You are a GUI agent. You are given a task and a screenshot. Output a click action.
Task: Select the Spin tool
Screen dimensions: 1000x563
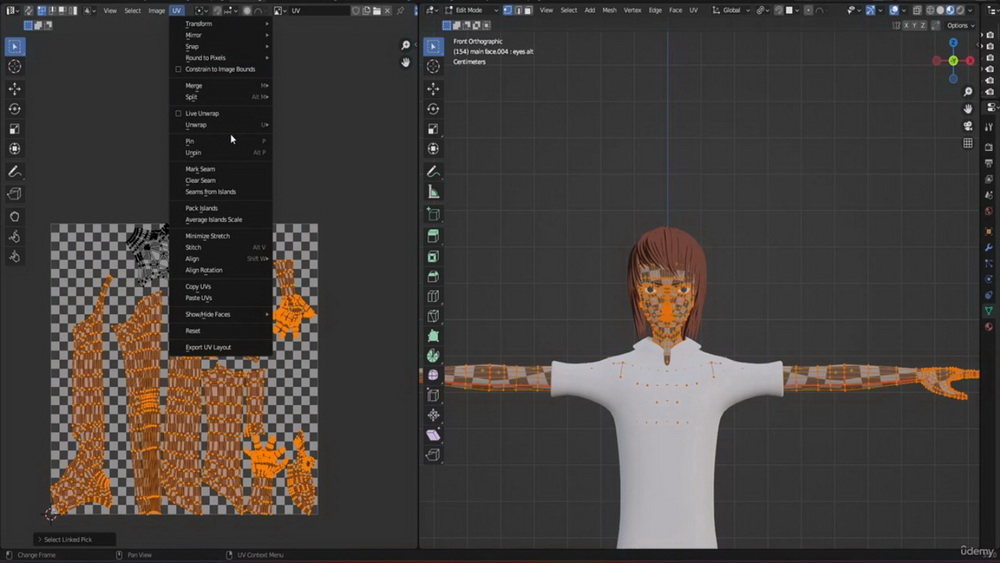433,356
